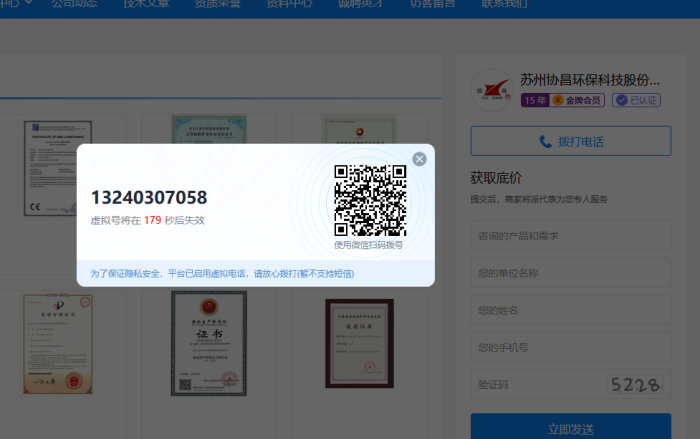Click the 5228 captcha image to refresh
Viewport: 700px width, 439px height.
(x=635, y=385)
